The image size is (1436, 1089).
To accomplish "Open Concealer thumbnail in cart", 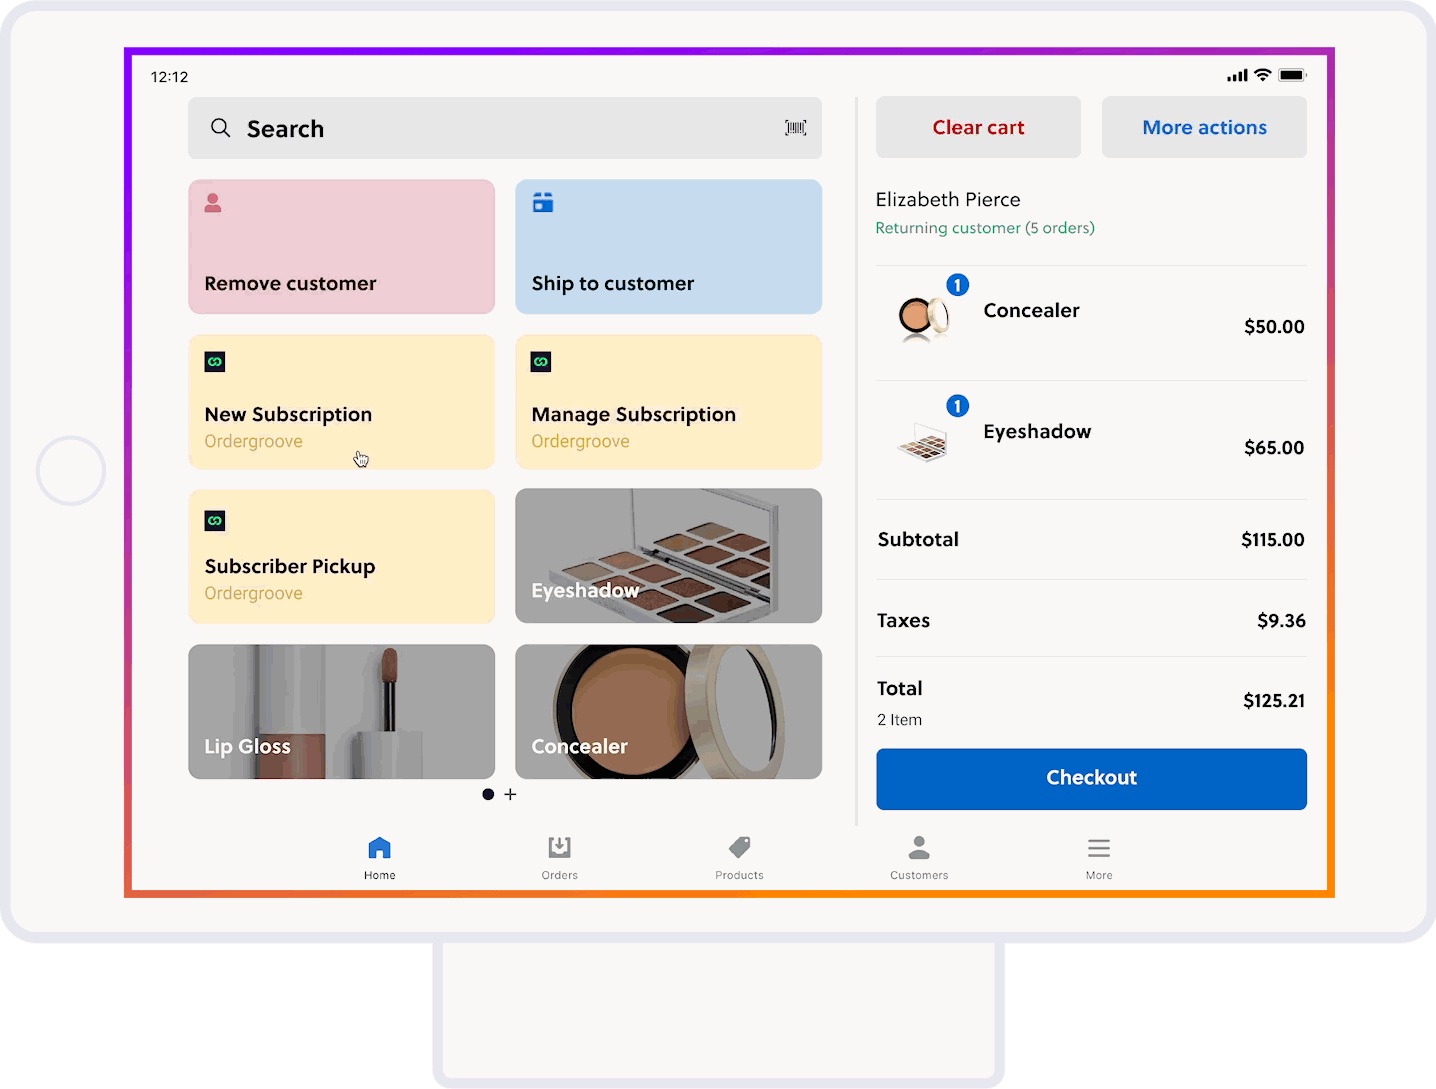I will click(923, 318).
